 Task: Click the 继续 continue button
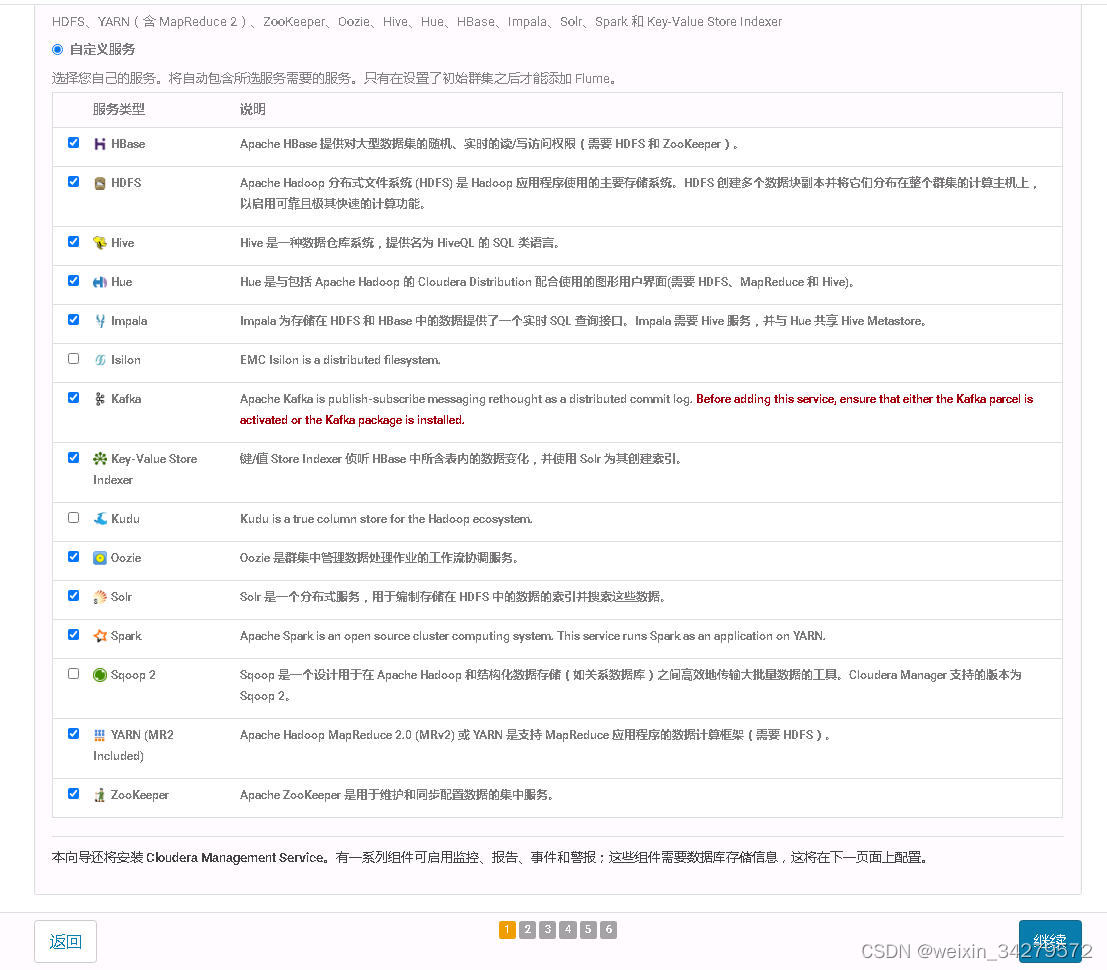(1050, 941)
